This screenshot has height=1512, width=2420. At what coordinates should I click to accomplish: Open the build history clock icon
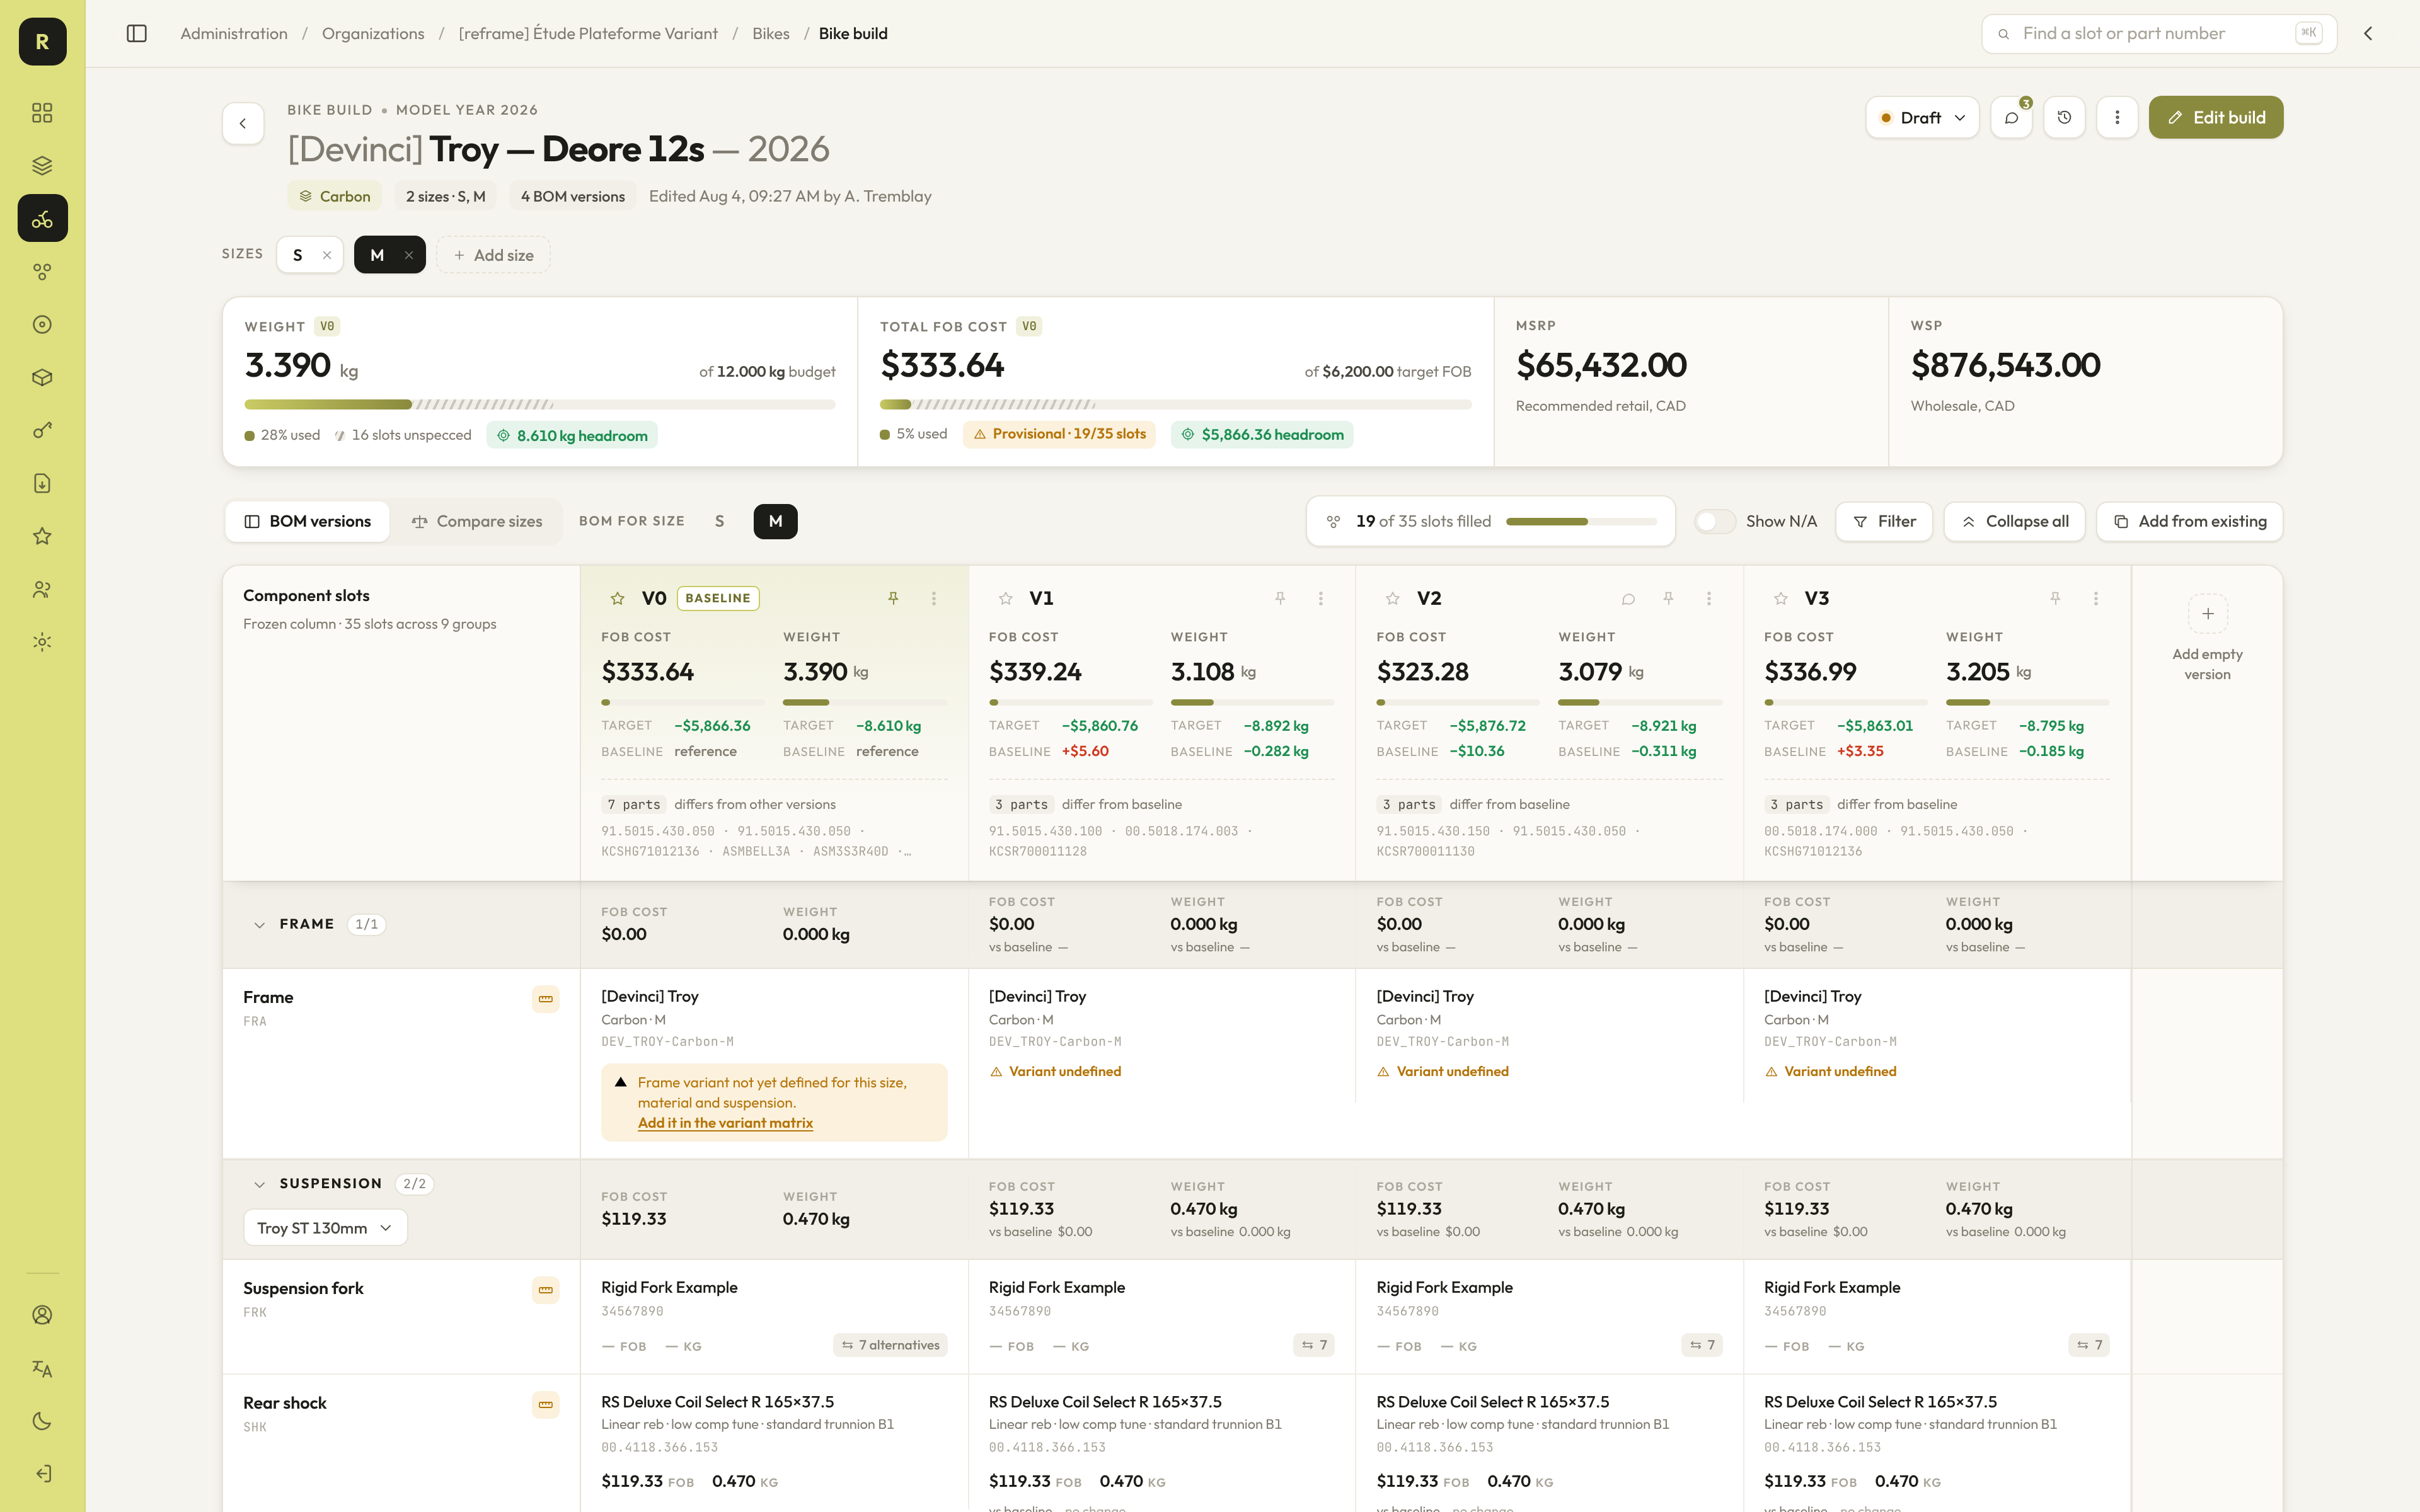2064,117
